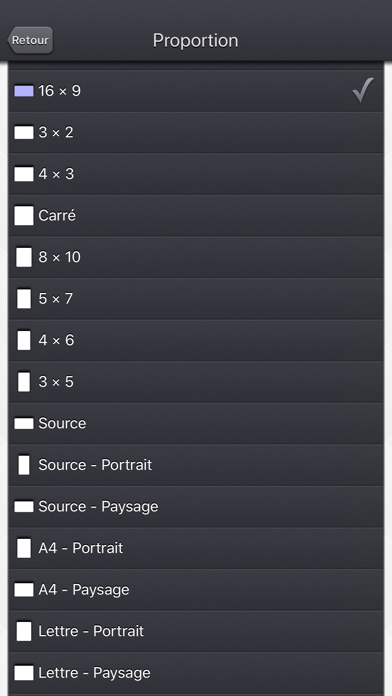Click the 4 × 6 ratio icon

click(24, 340)
